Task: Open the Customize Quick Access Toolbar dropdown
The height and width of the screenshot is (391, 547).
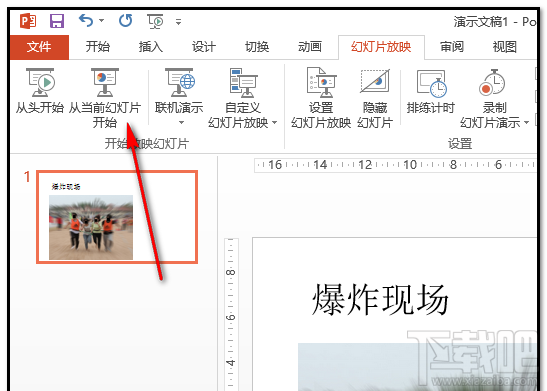Action: tap(178, 22)
